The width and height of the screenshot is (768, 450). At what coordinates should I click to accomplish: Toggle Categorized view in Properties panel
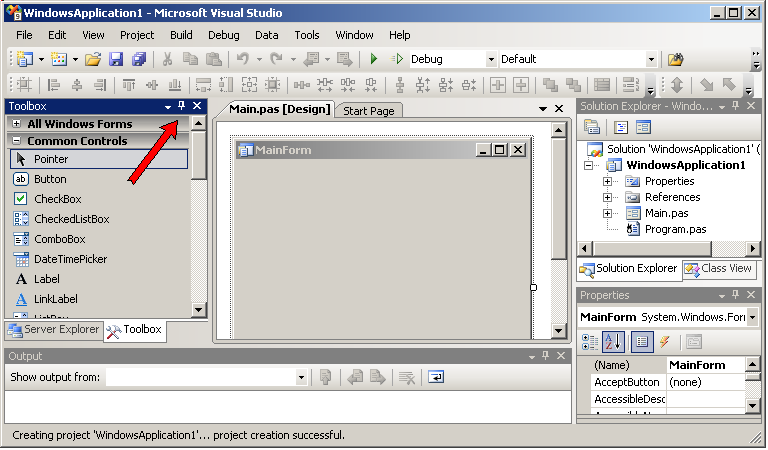pos(590,342)
